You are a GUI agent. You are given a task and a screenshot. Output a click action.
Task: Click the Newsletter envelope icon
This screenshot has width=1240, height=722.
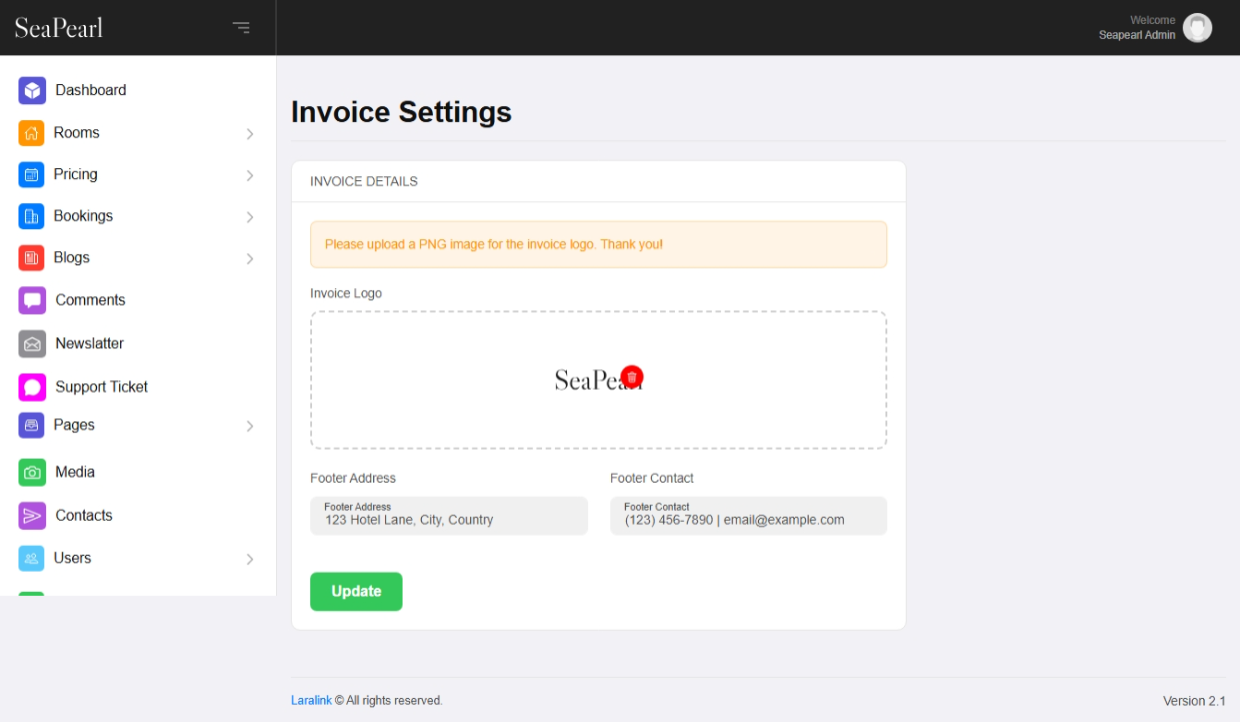tap(32, 344)
